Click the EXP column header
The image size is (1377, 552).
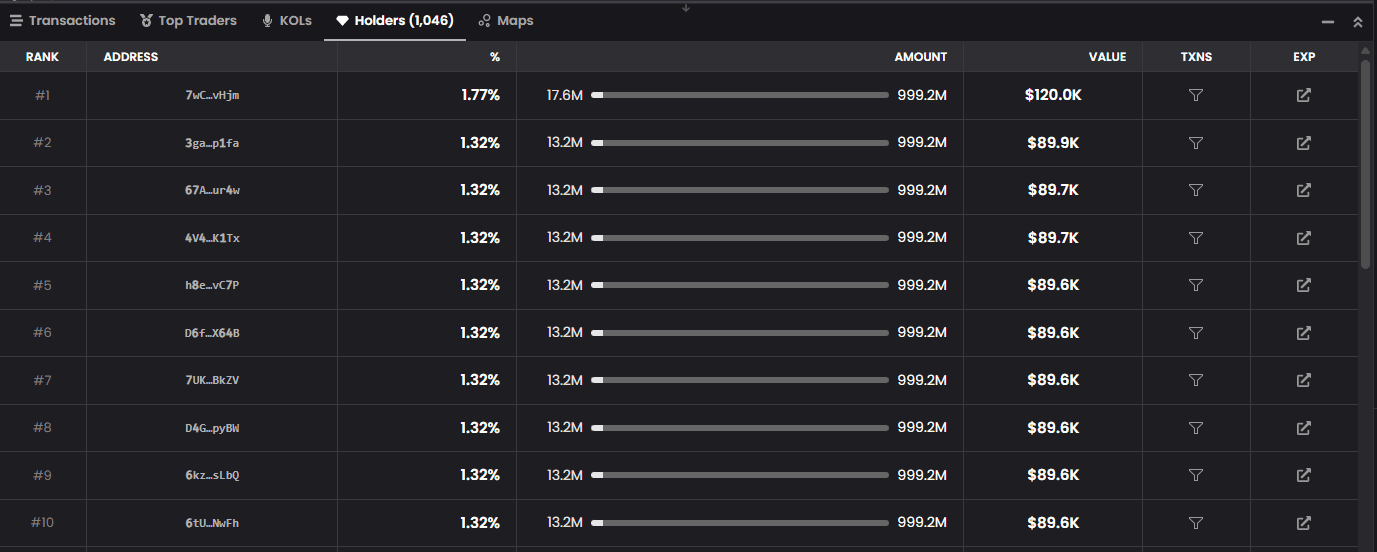click(1304, 57)
